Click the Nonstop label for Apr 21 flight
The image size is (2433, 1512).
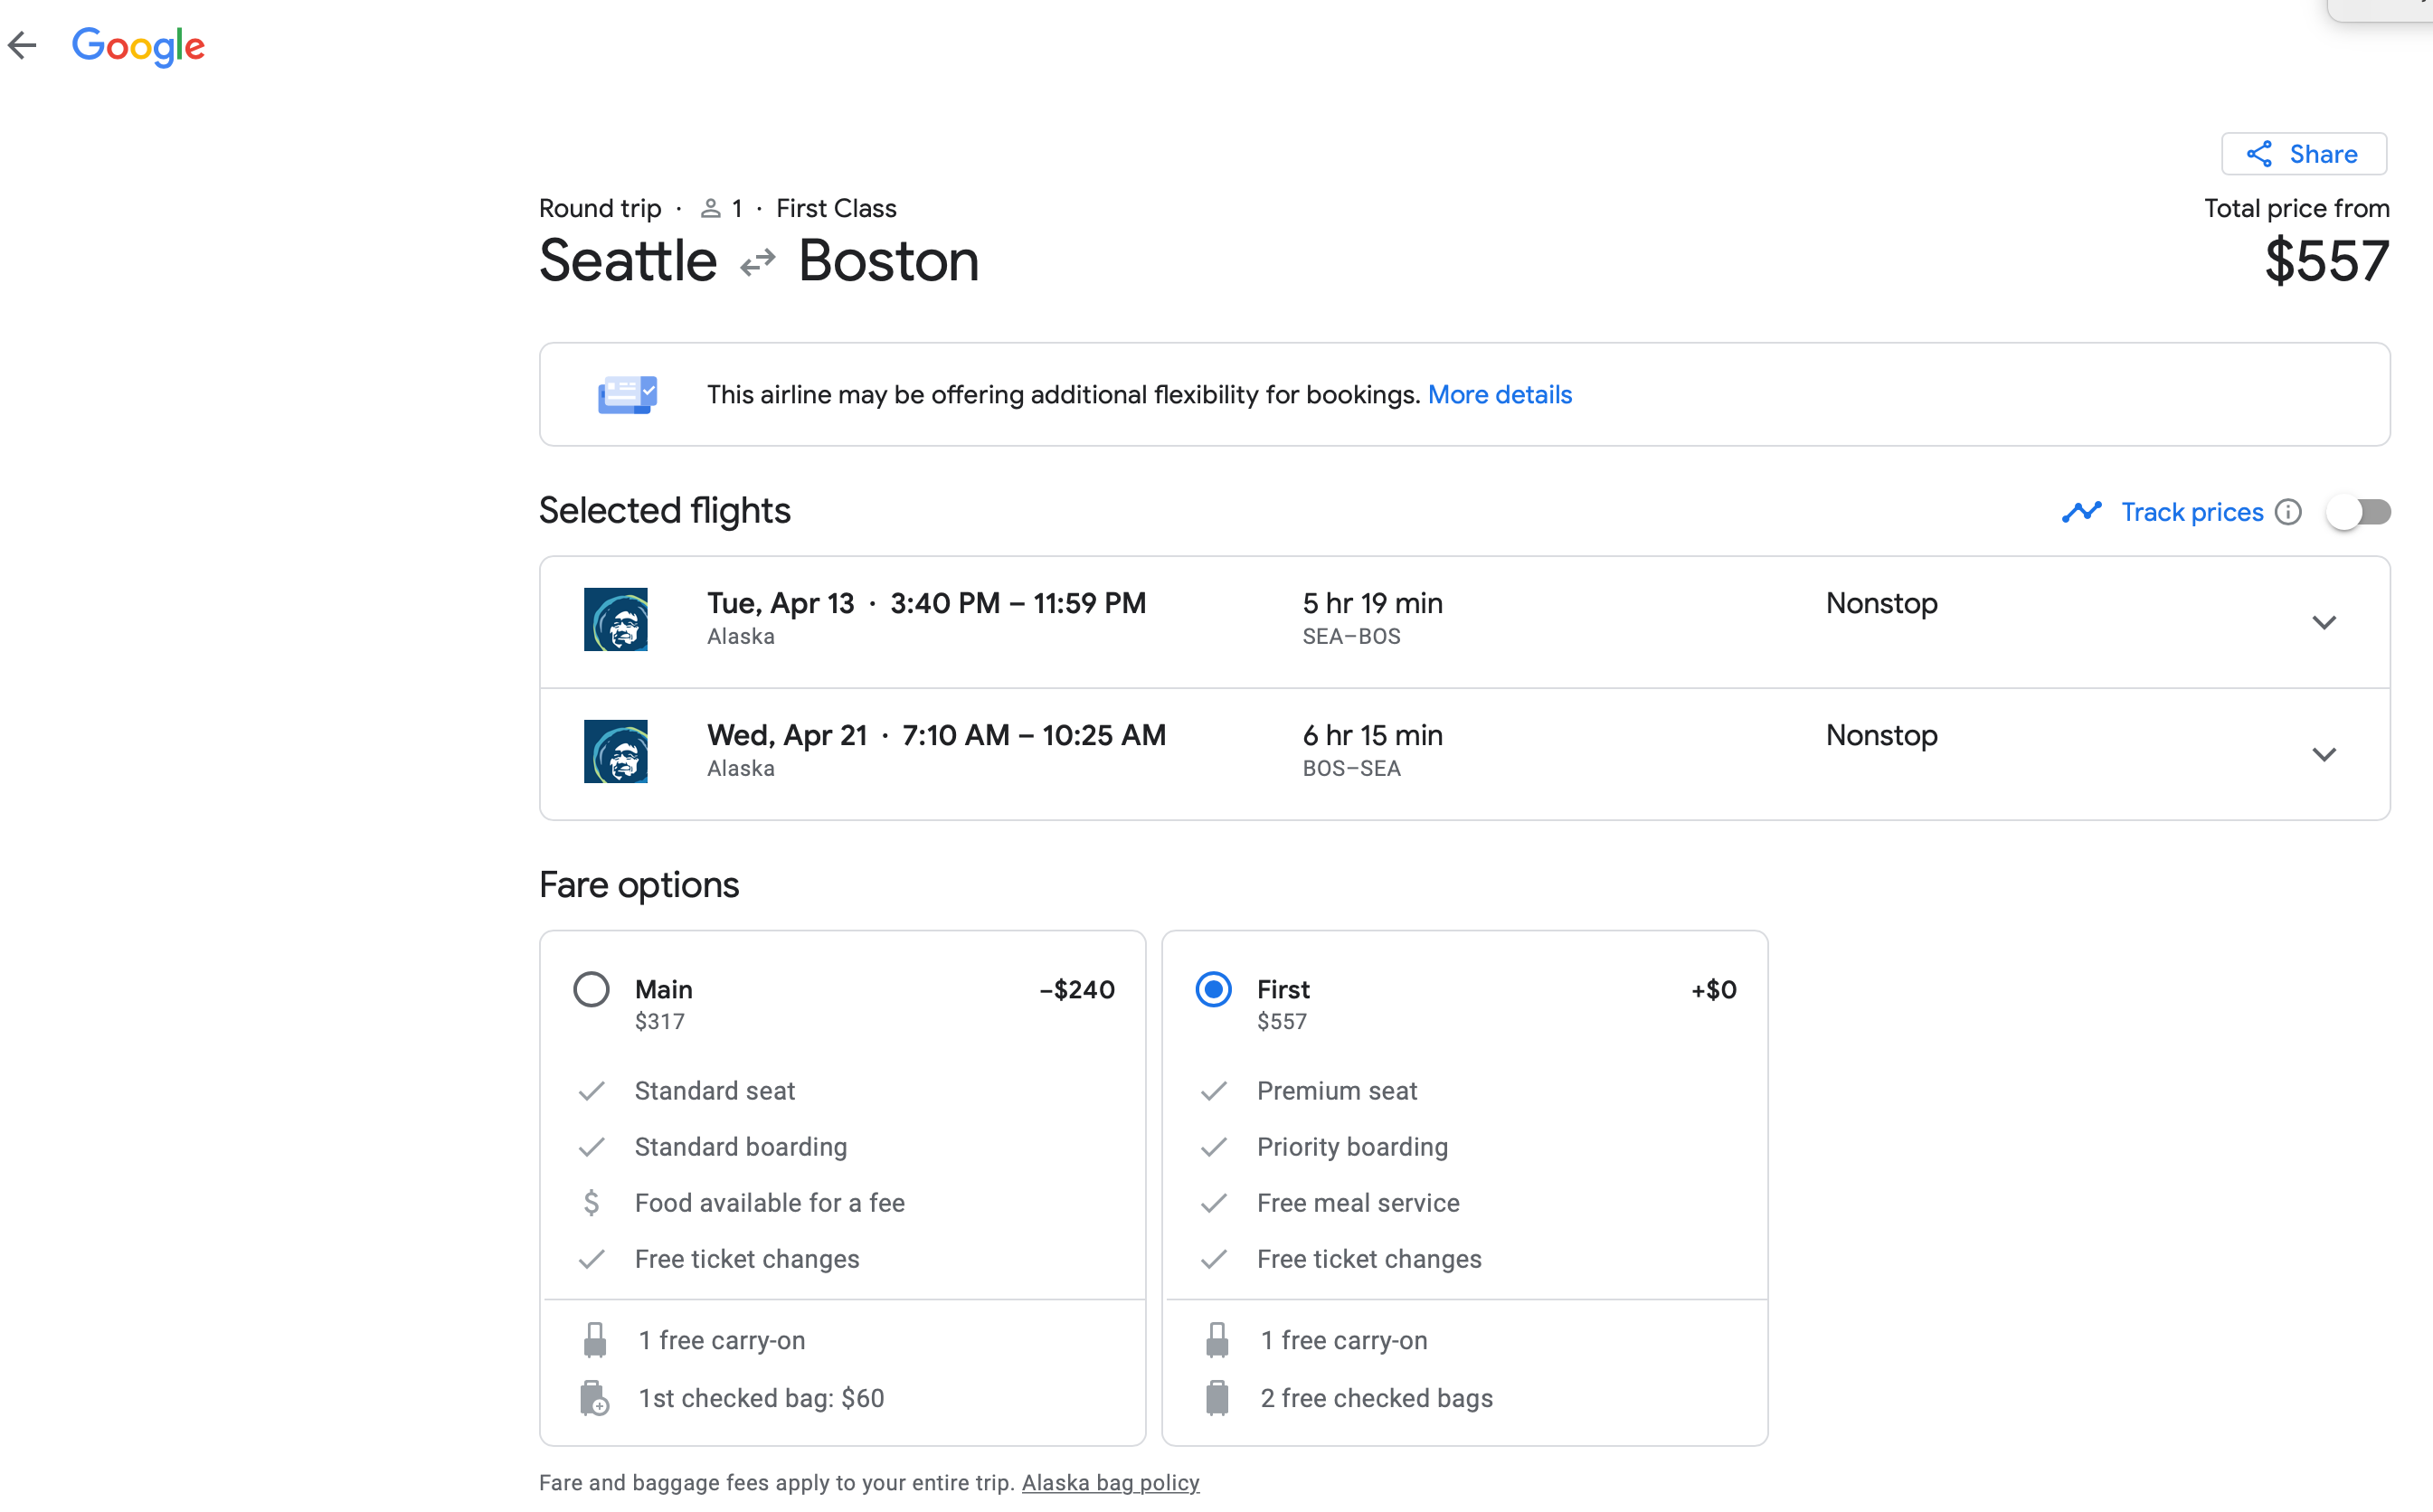tap(1881, 735)
